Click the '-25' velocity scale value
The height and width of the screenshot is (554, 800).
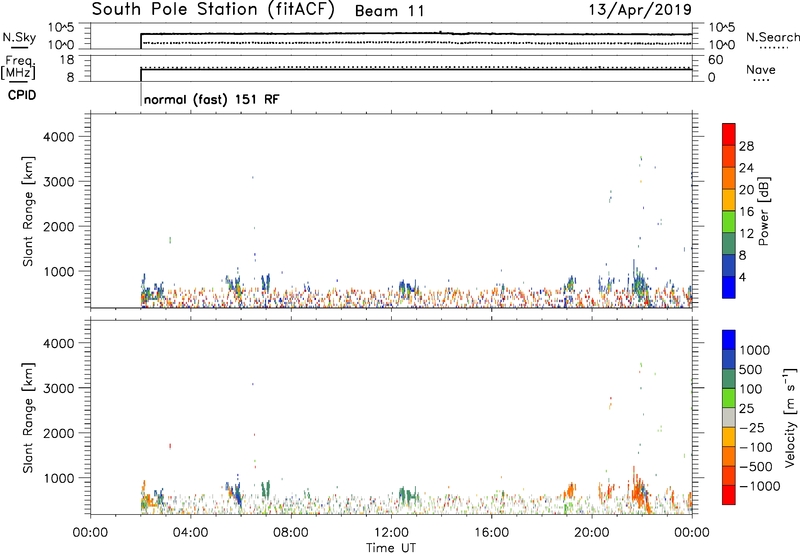[752, 428]
